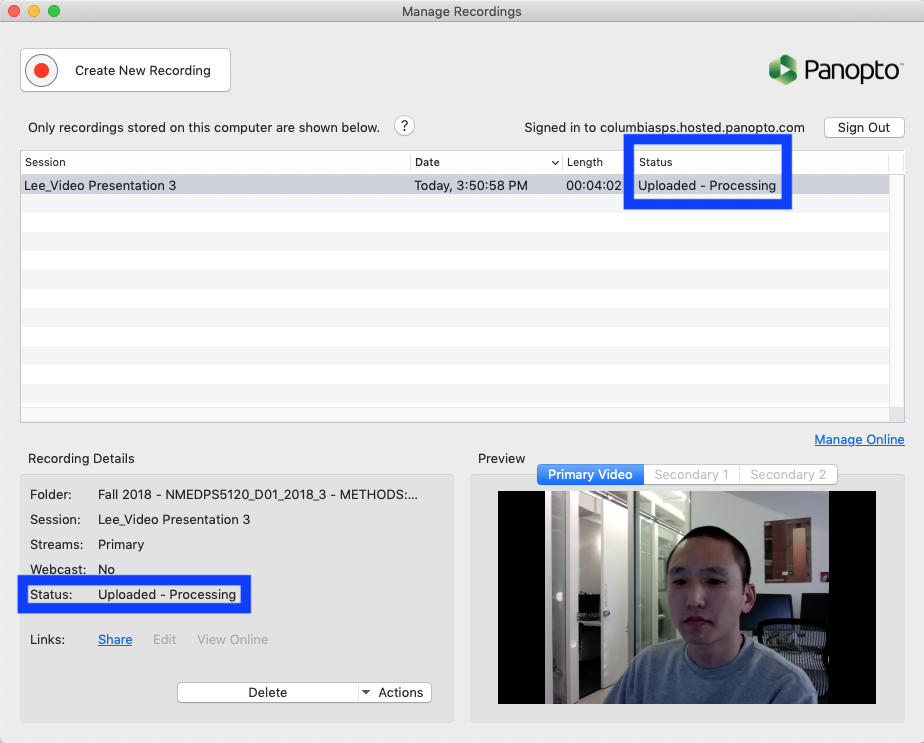Image resolution: width=924 pixels, height=743 pixels.
Task: Sign out of the Panopto account
Action: (863, 127)
